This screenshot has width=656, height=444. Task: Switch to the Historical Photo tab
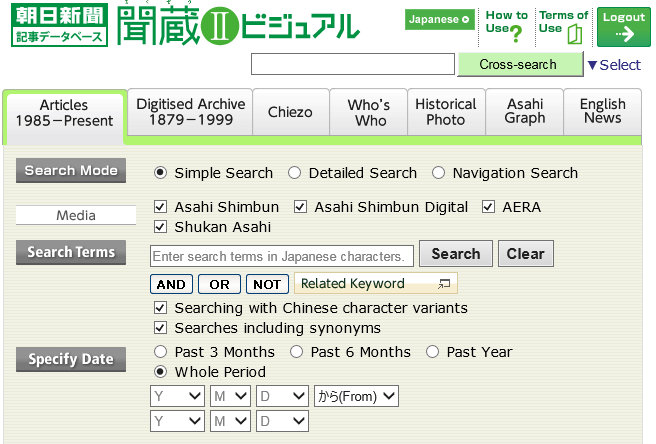(446, 112)
